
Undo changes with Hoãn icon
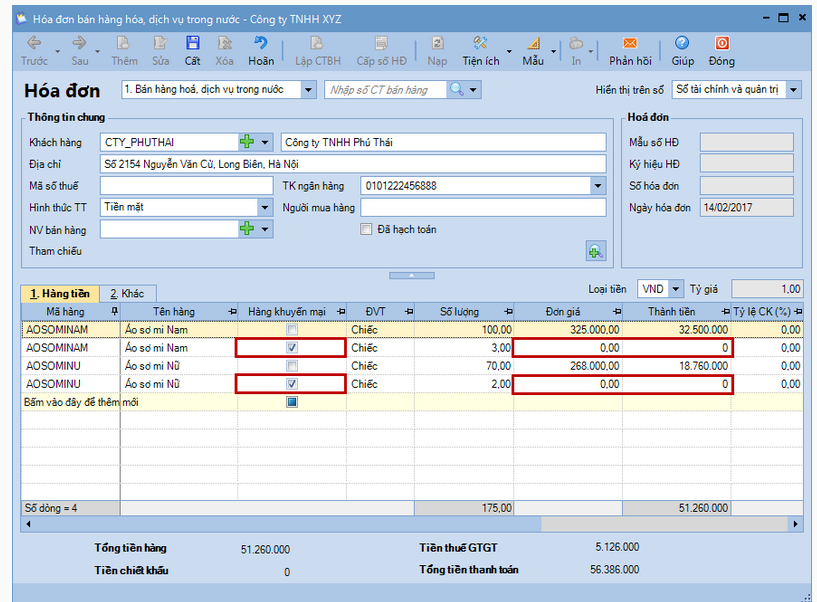(261, 43)
